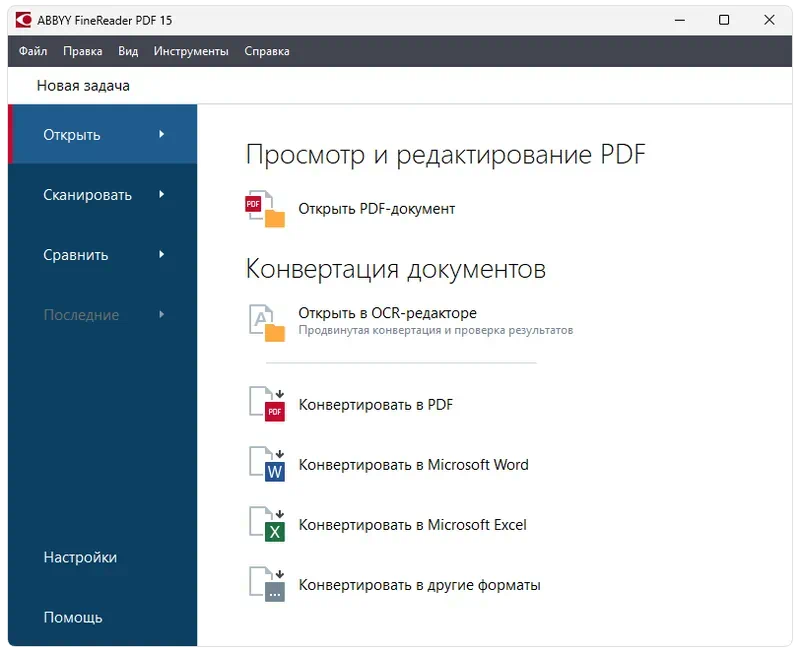The width and height of the screenshot is (800, 654).
Task: Open the Справка menu
Action: click(267, 51)
